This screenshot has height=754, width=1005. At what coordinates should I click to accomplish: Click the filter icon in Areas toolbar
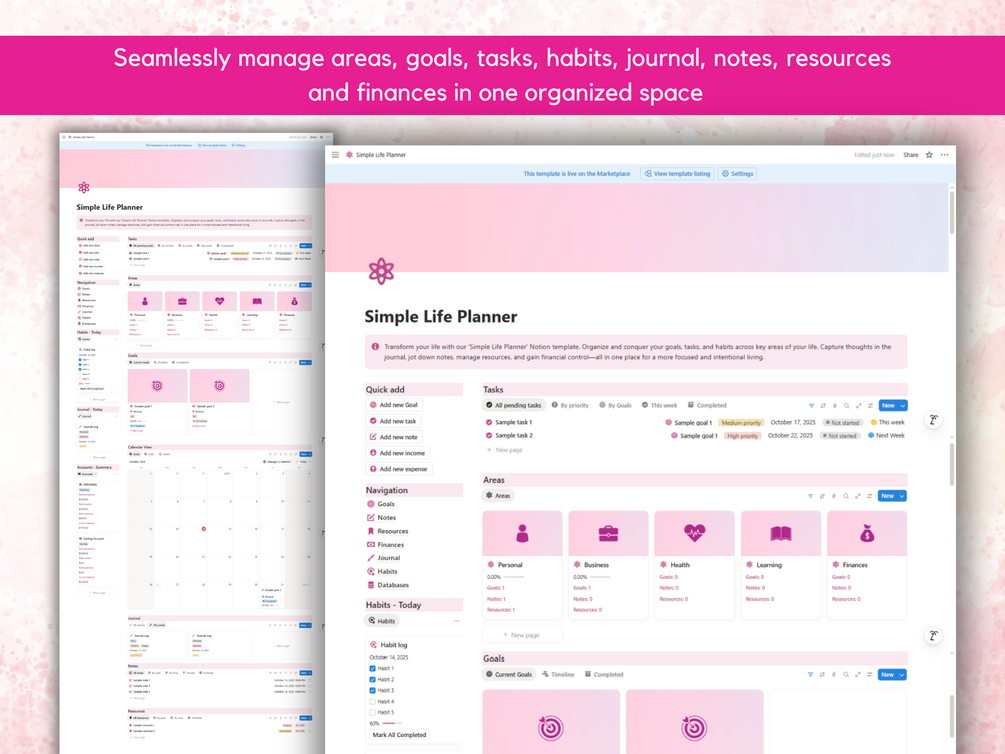click(810, 496)
